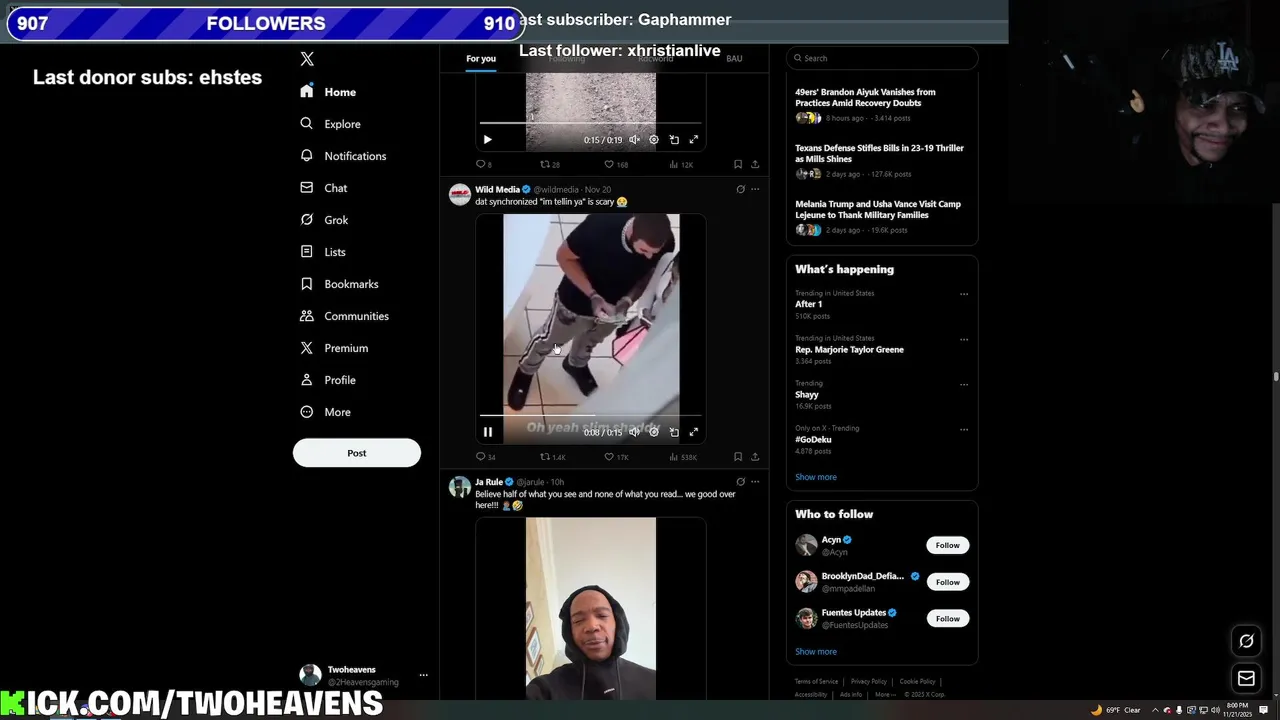Image resolution: width=1280 pixels, height=720 pixels.
Task: Show more trends under What's happening
Action: click(x=816, y=477)
